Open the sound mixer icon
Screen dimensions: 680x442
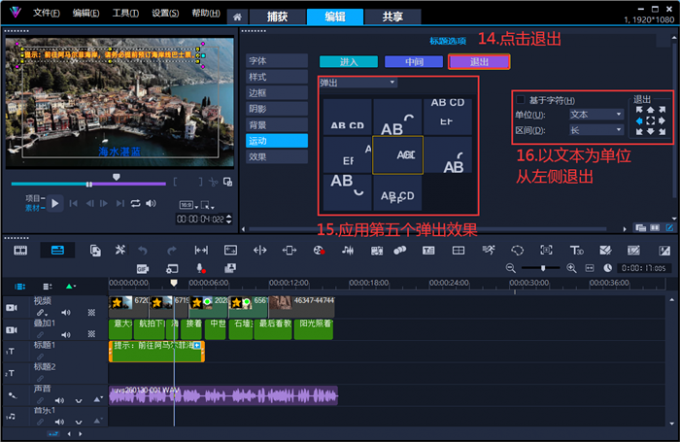pyautogui.click(x=348, y=250)
